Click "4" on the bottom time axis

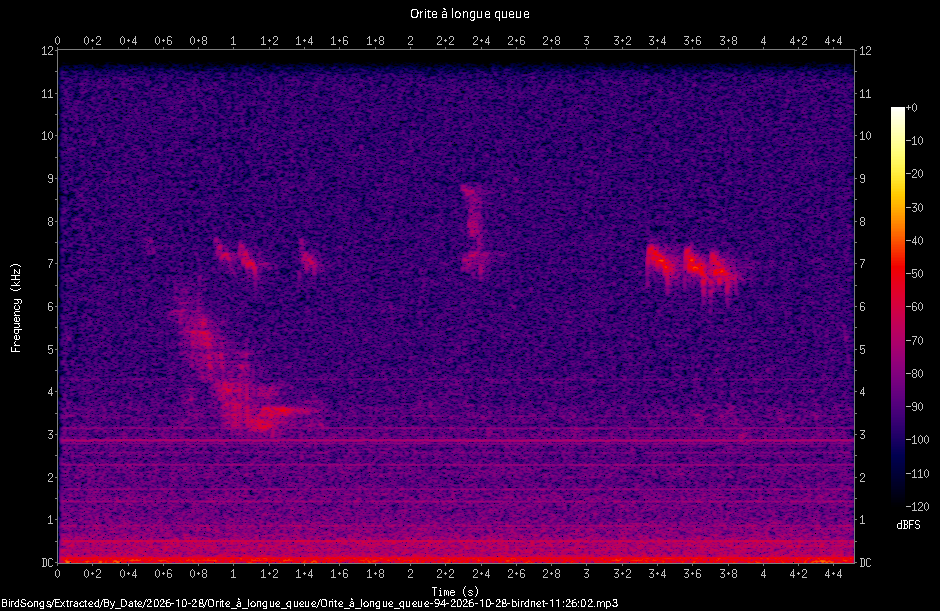pyautogui.click(x=763, y=574)
